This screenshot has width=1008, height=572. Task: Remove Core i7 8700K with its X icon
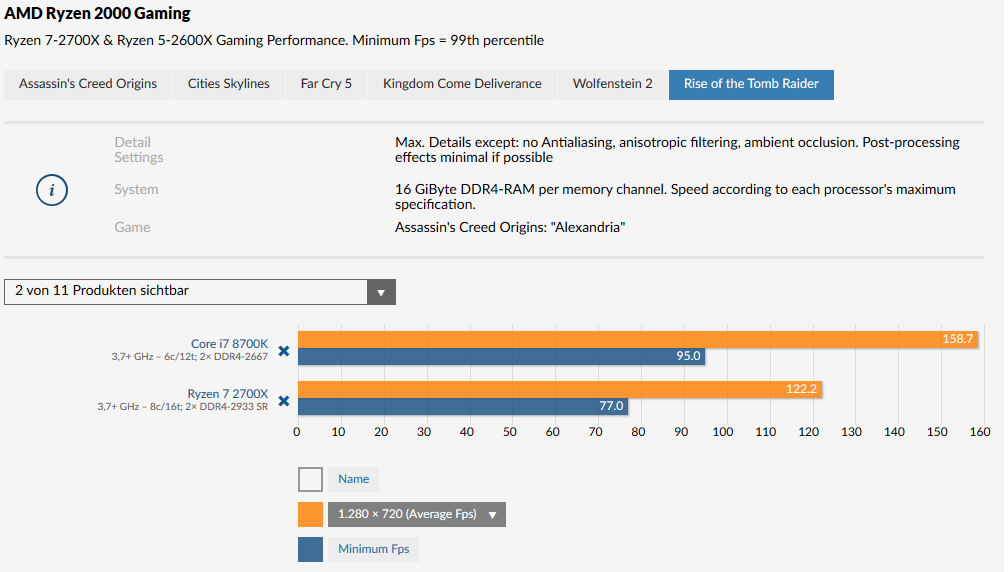tap(284, 351)
